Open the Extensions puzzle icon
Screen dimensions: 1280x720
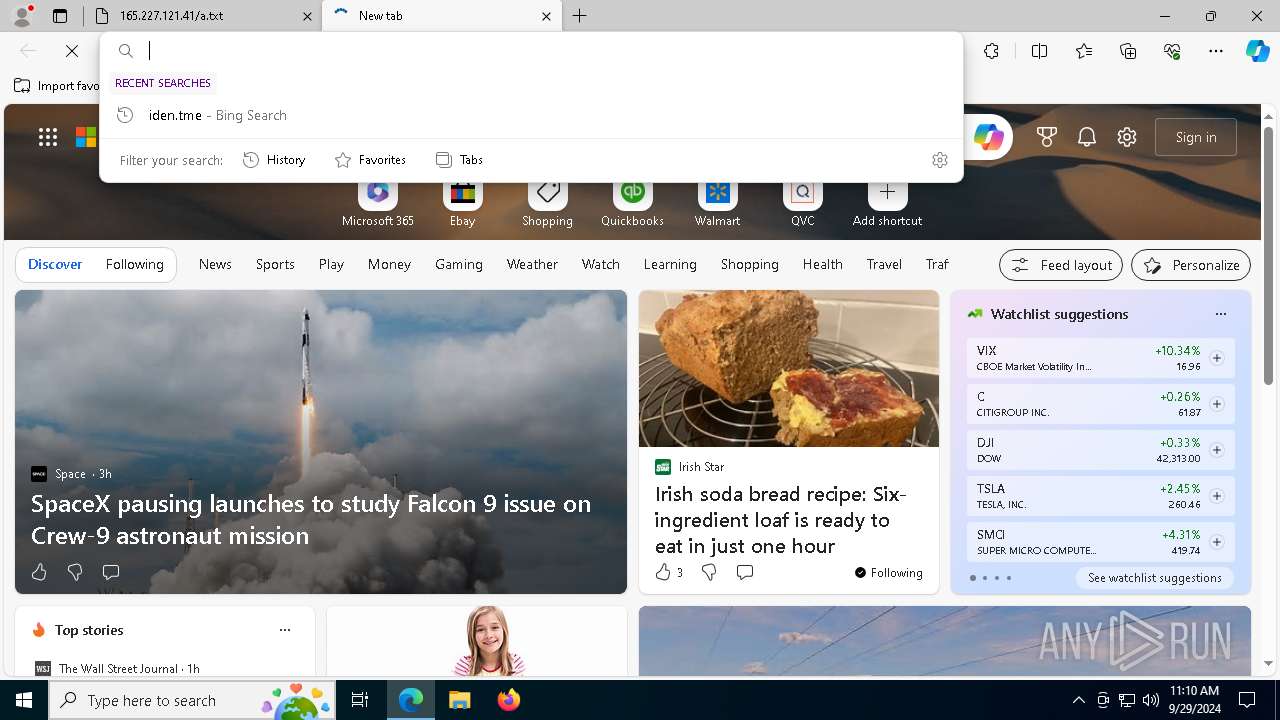(x=991, y=51)
